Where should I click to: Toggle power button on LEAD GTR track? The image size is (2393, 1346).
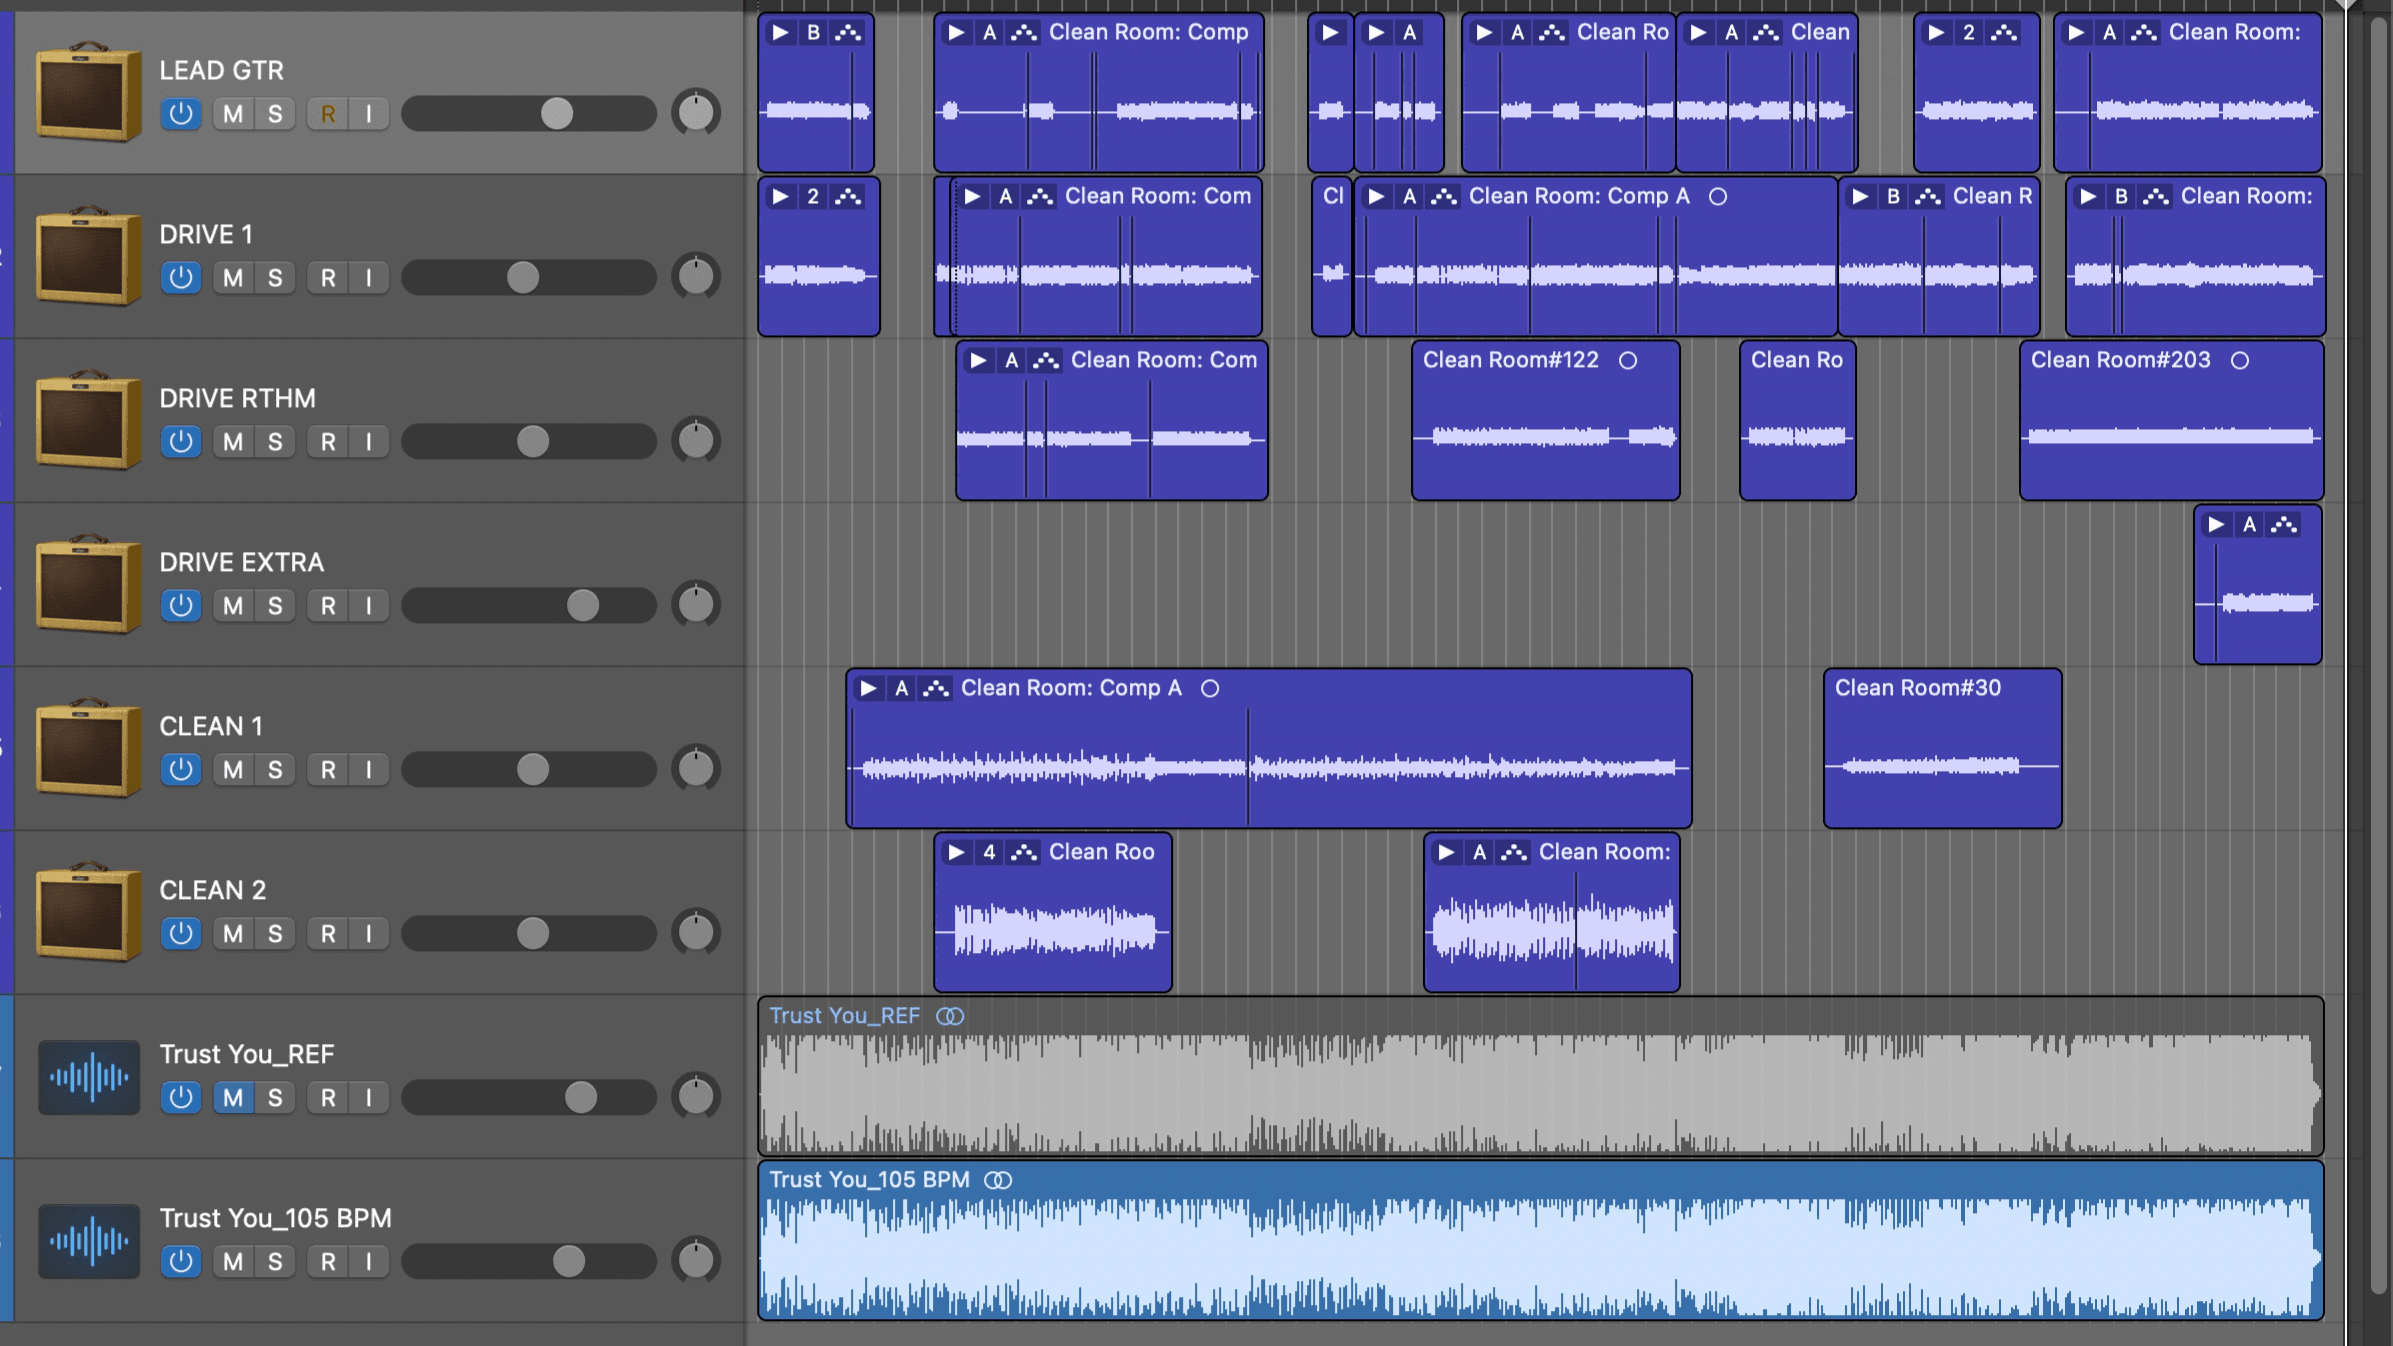point(181,113)
